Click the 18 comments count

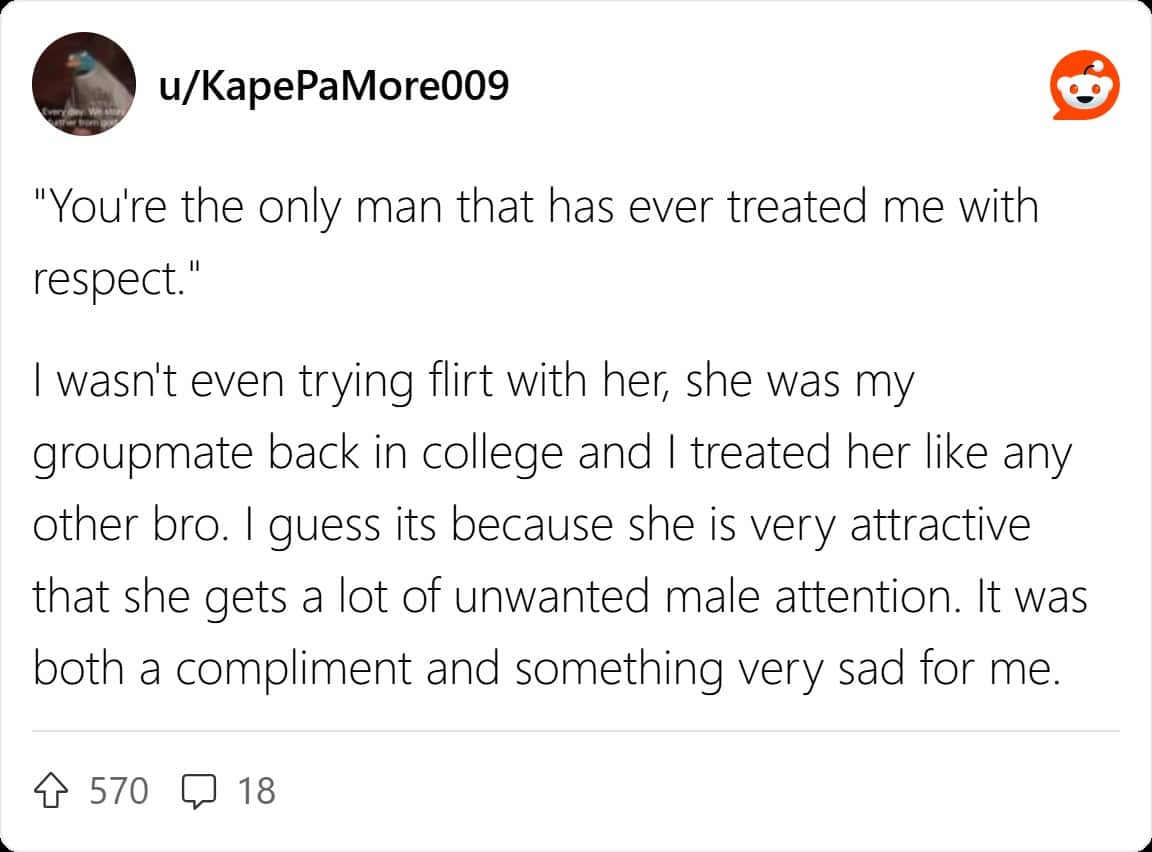256,791
